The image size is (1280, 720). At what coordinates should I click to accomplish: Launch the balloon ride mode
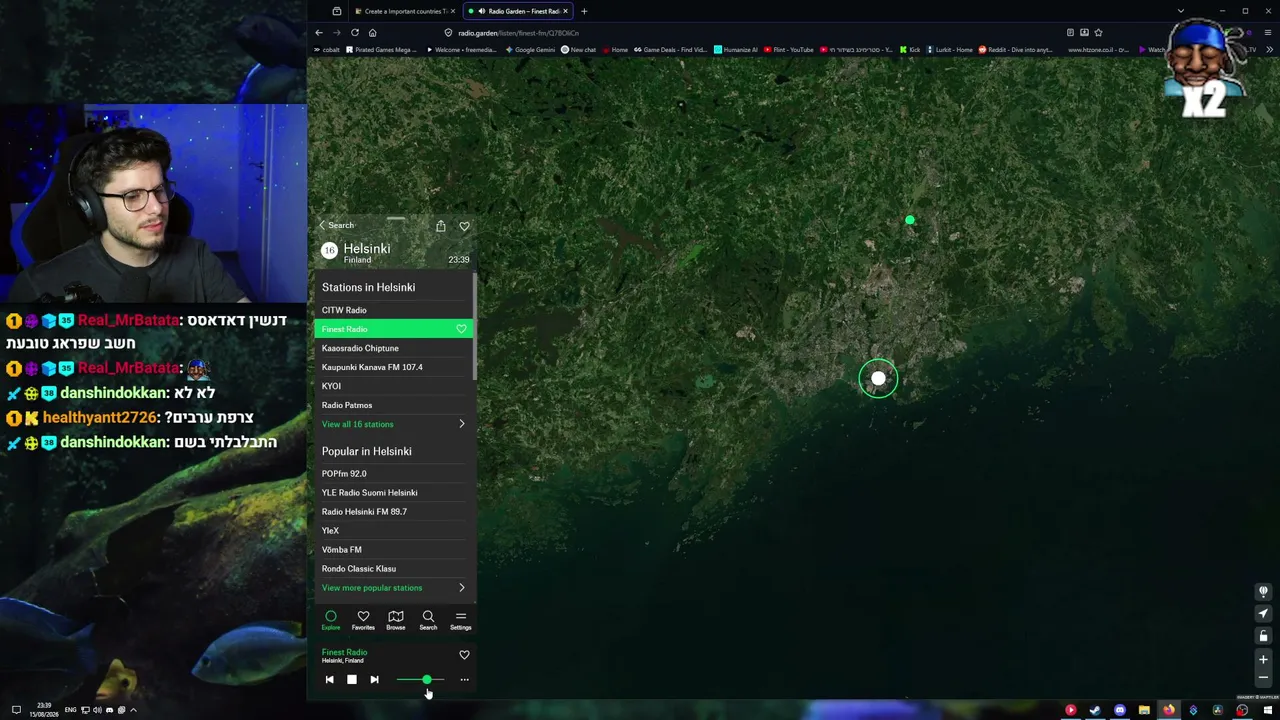pos(1263,591)
